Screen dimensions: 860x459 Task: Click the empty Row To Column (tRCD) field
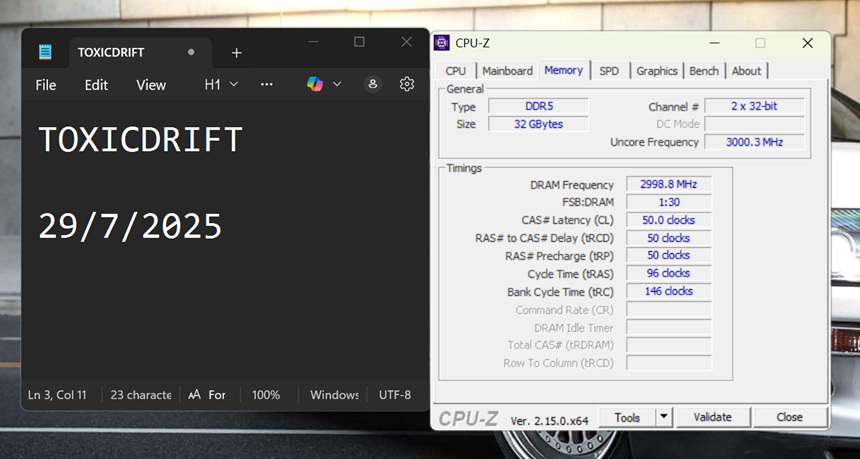click(669, 362)
